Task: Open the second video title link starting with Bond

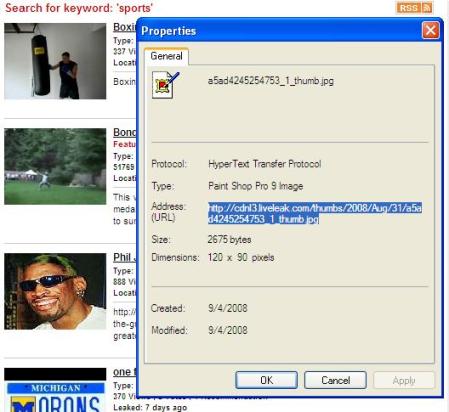Action: coord(124,132)
